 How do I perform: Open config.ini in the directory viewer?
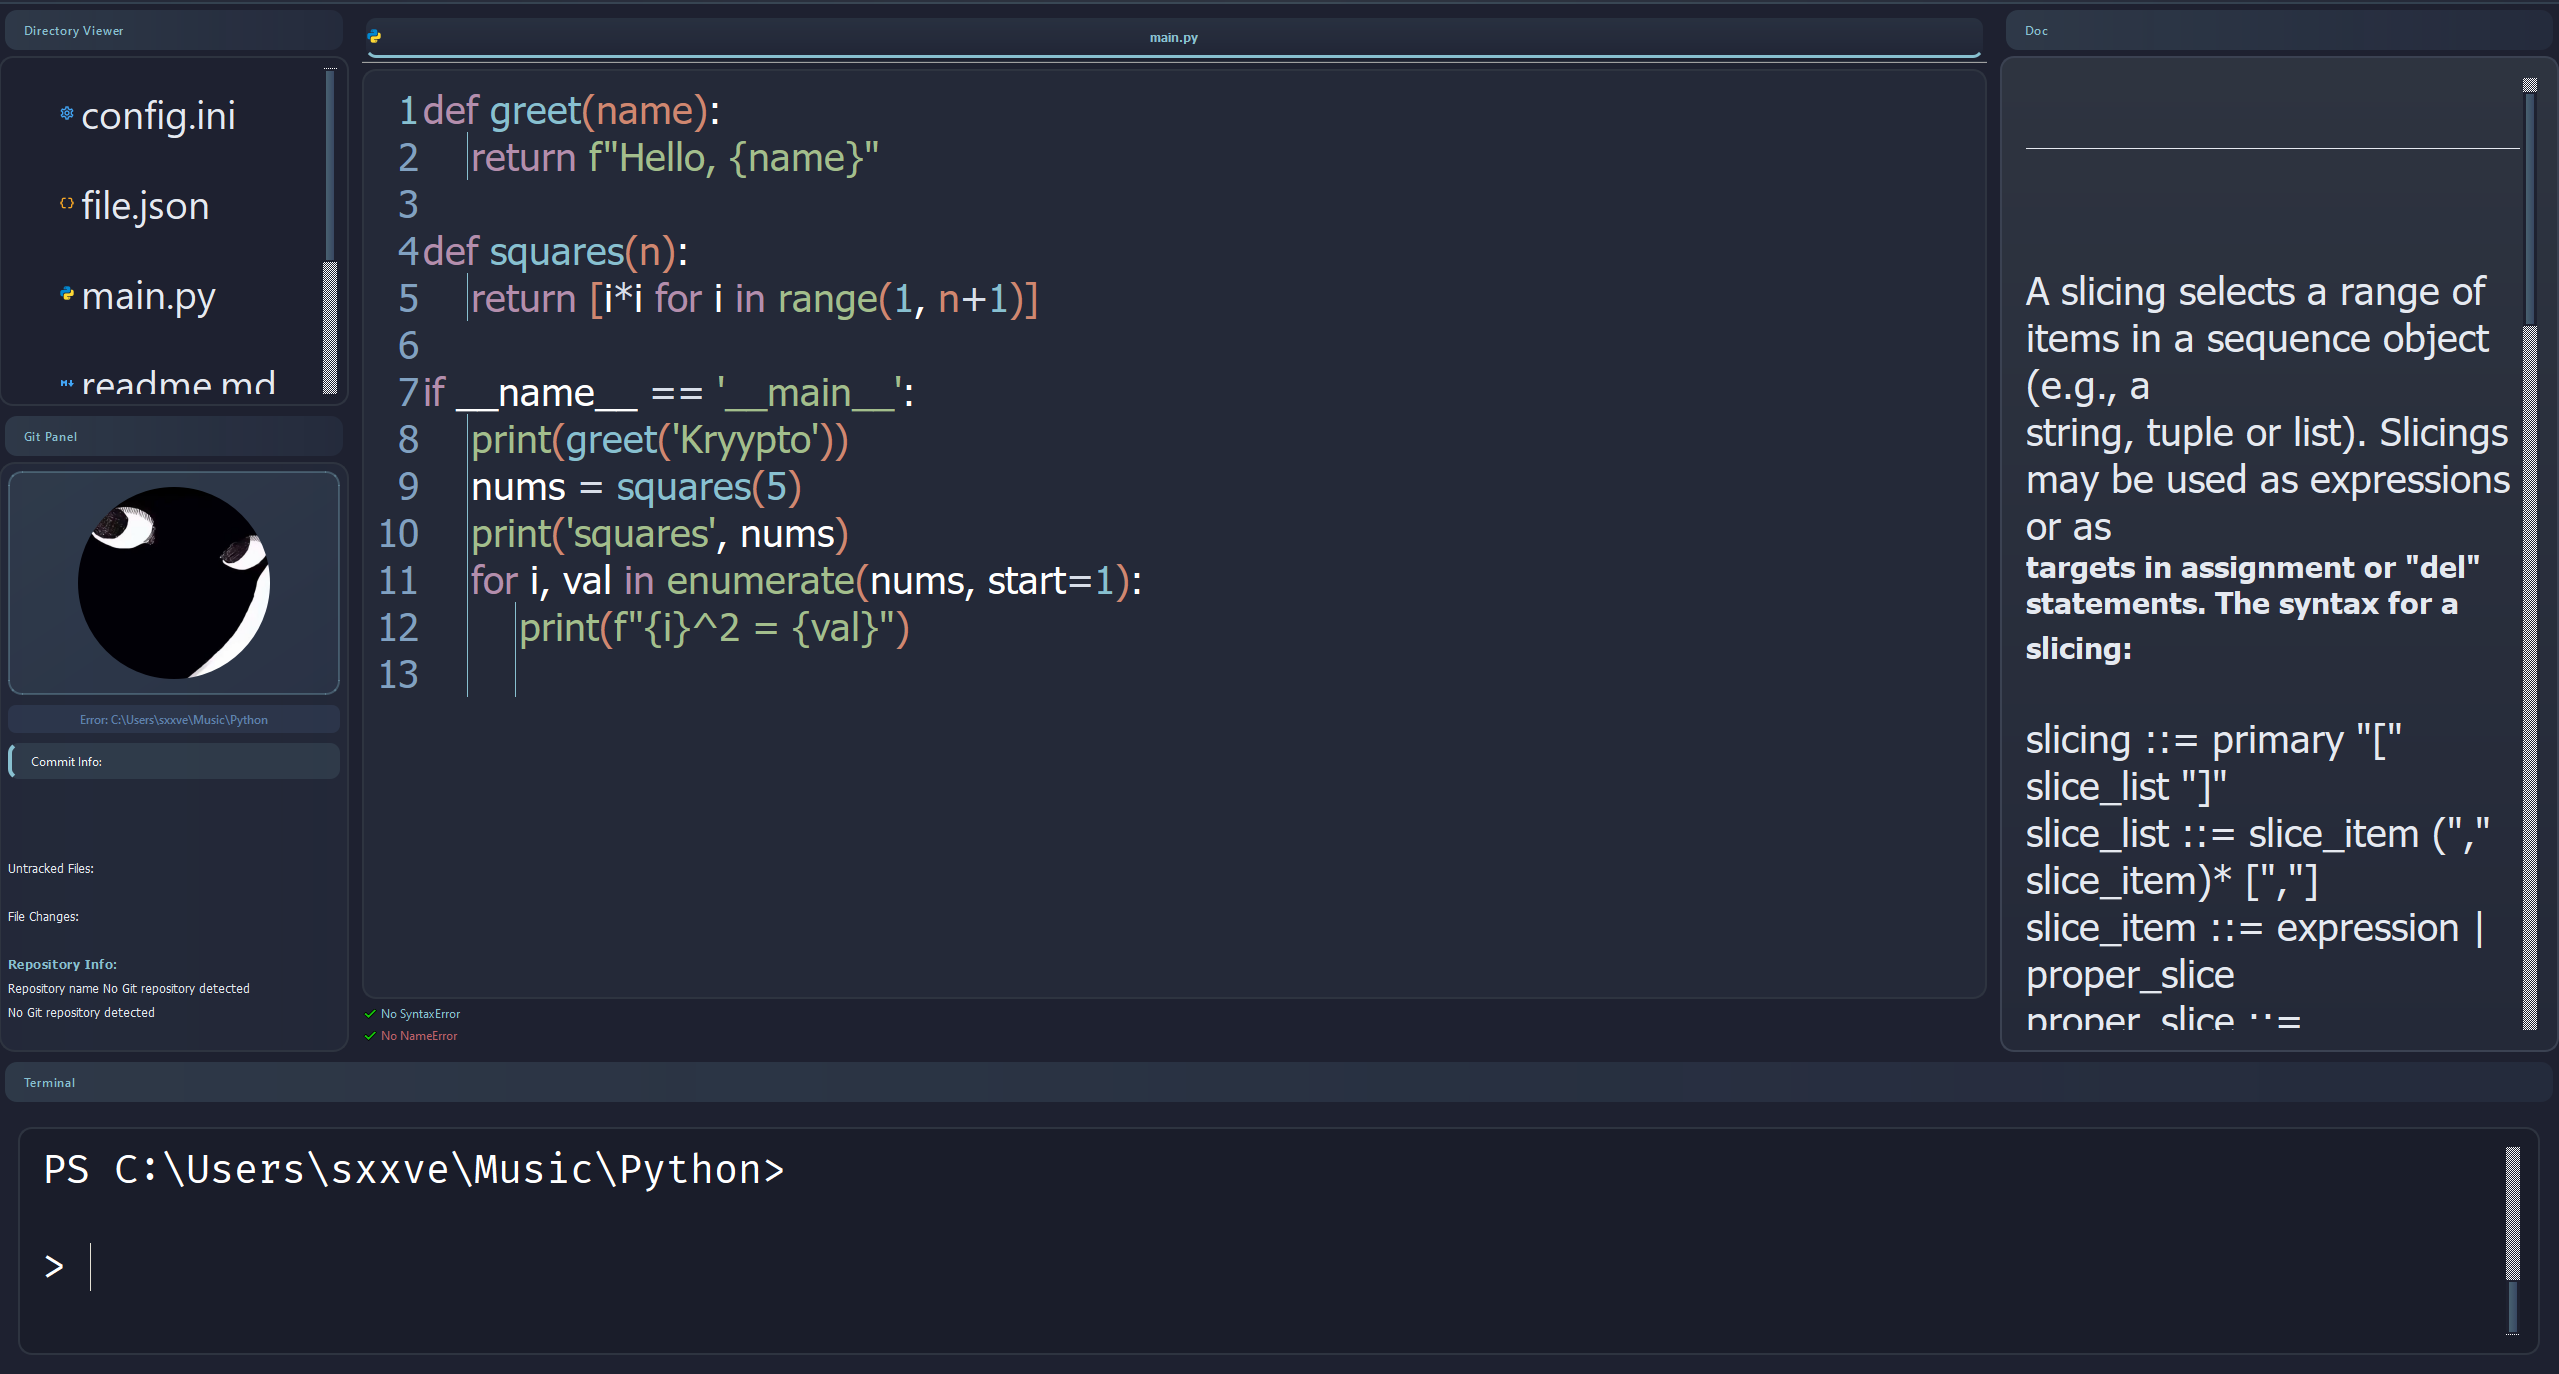pyautogui.click(x=158, y=116)
